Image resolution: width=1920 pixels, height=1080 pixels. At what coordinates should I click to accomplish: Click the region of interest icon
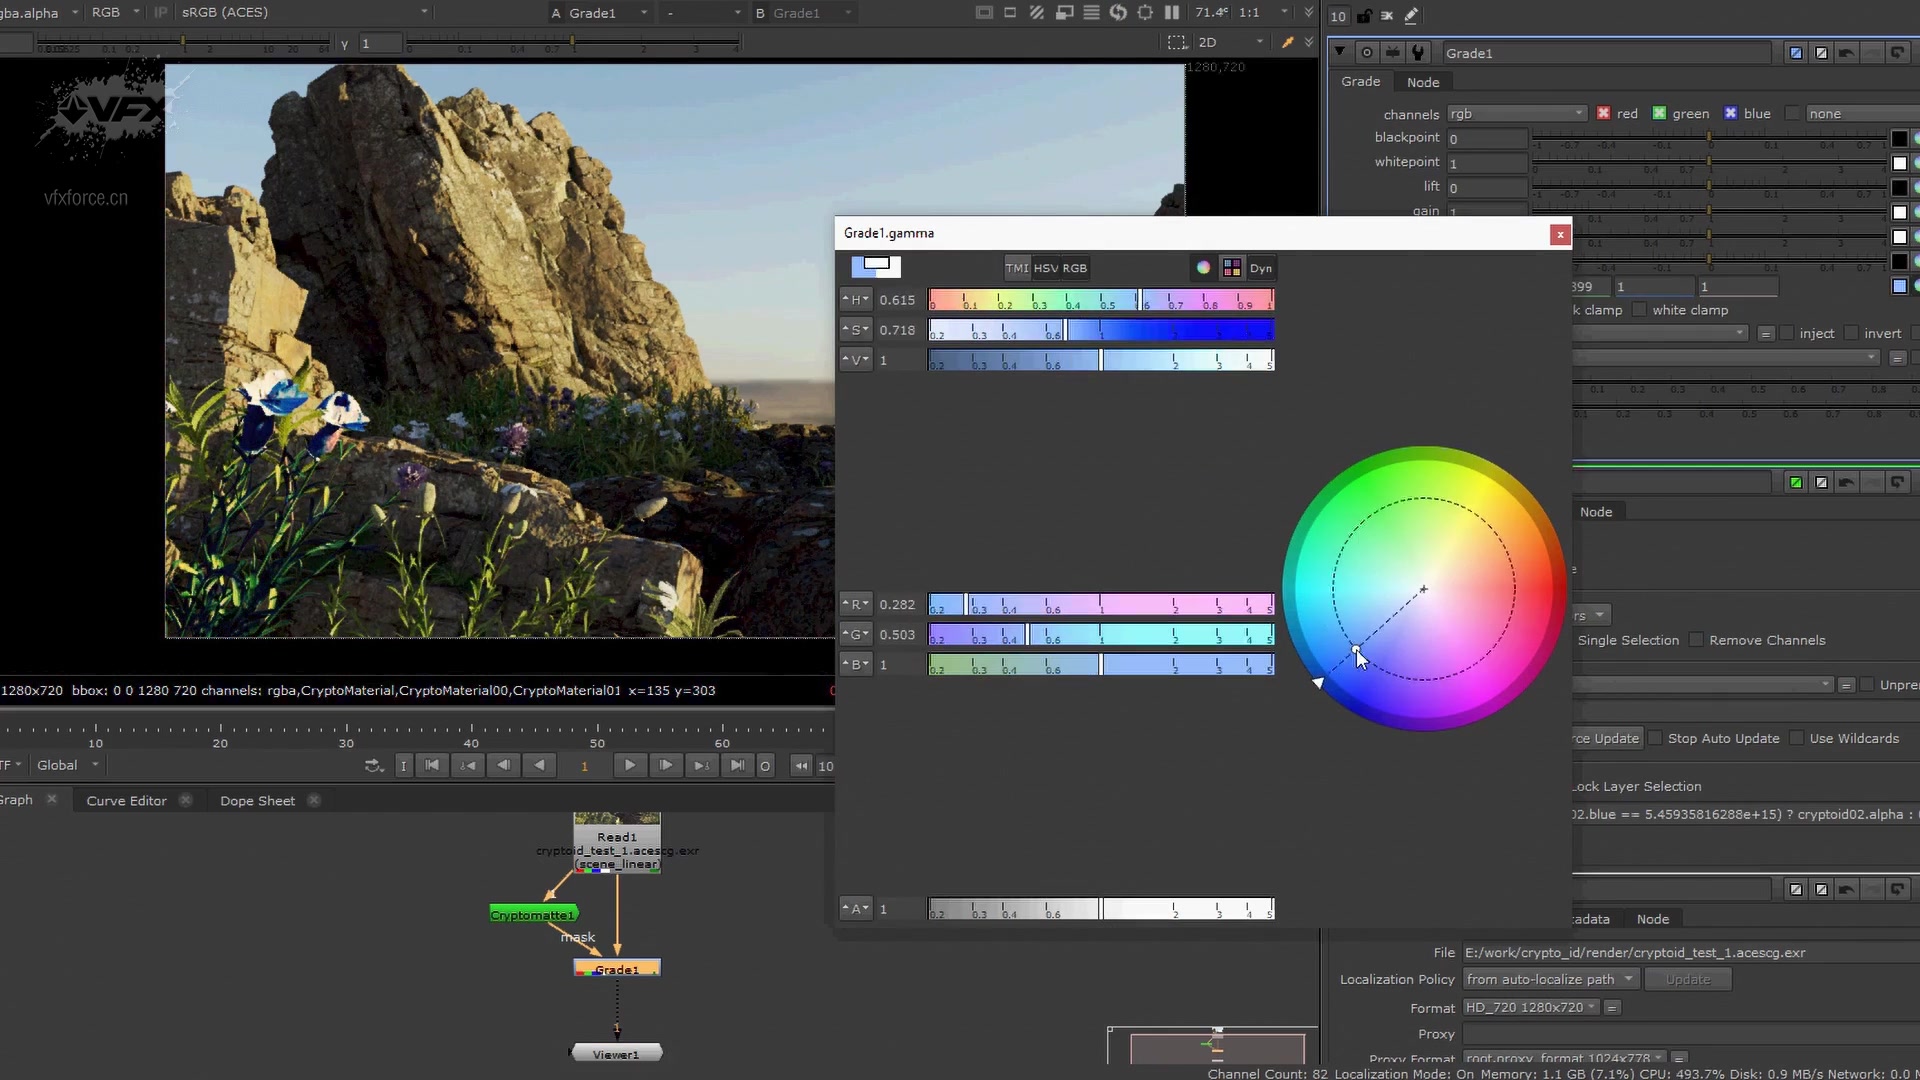coord(1177,42)
